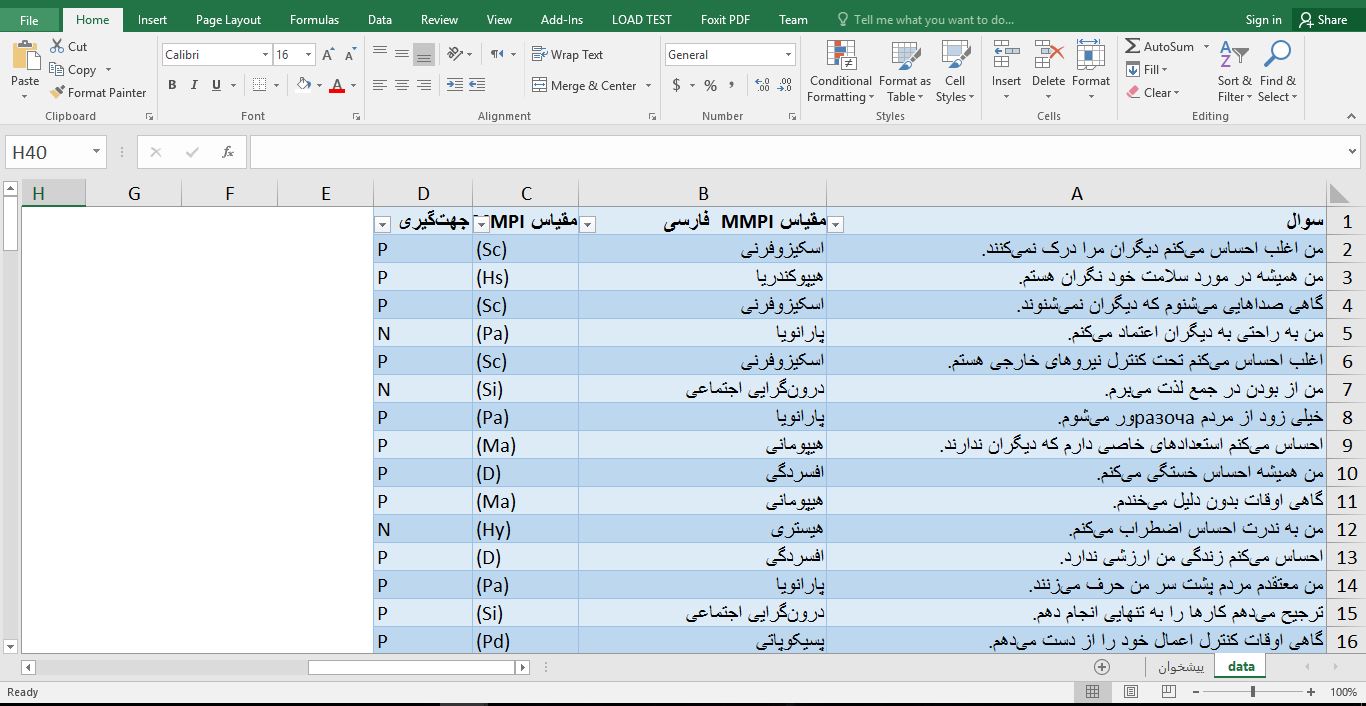Open Find & Select menu
The width and height of the screenshot is (1366, 706).
tap(1277, 72)
